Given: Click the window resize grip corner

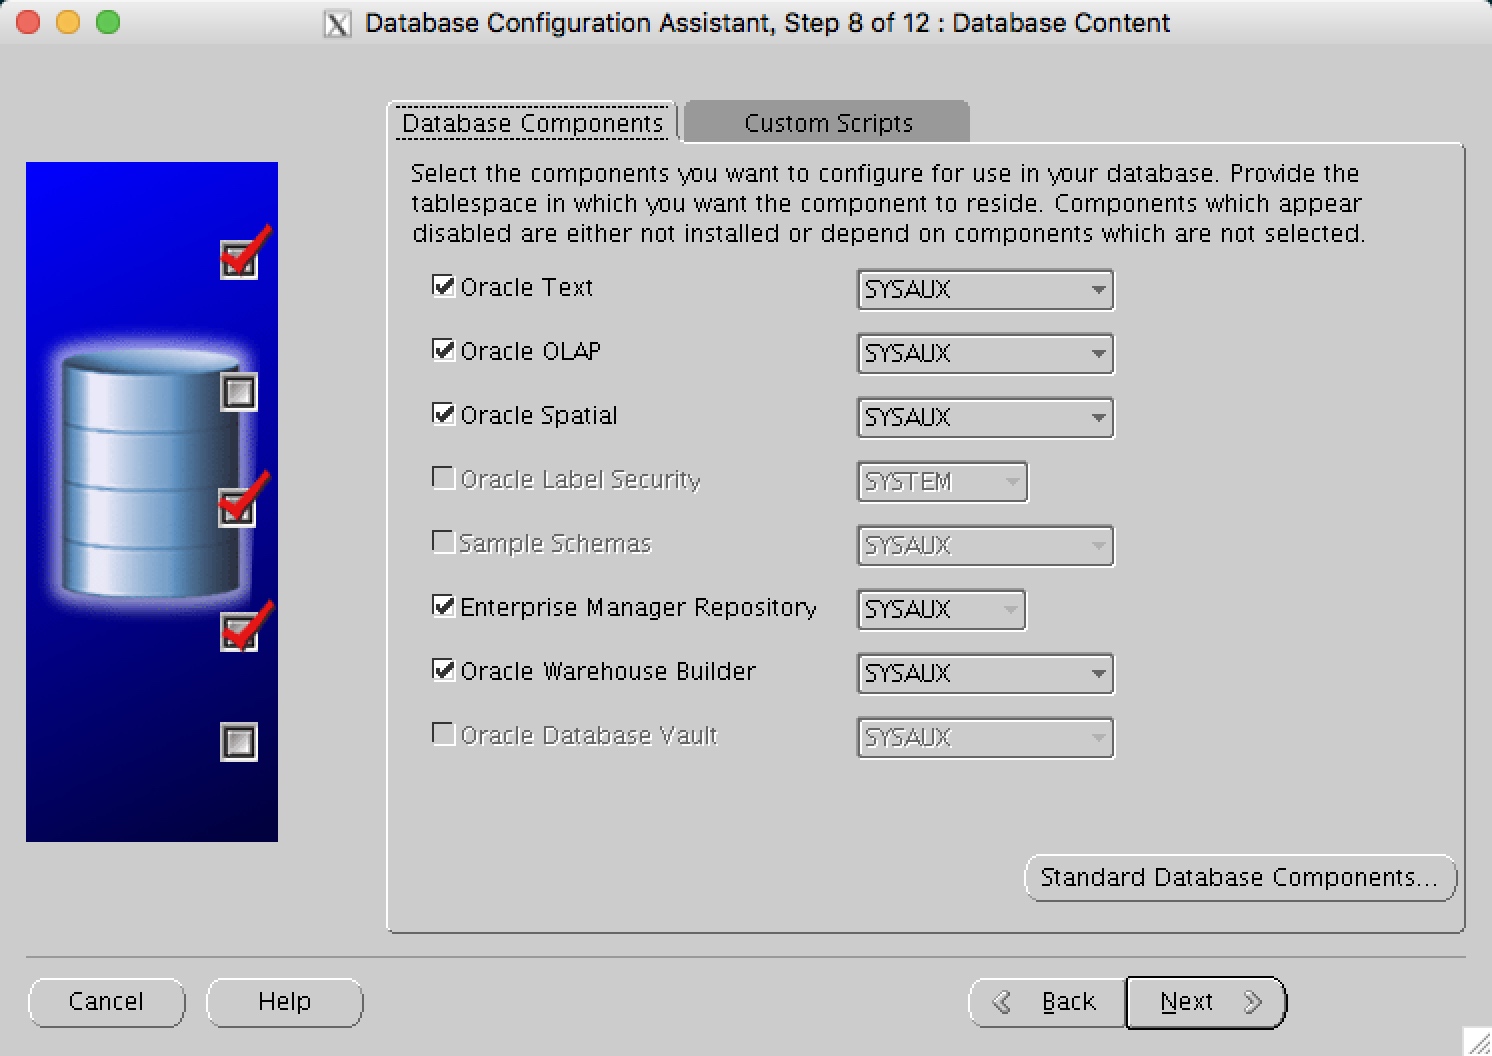Looking at the screenshot, I should point(1478,1042).
